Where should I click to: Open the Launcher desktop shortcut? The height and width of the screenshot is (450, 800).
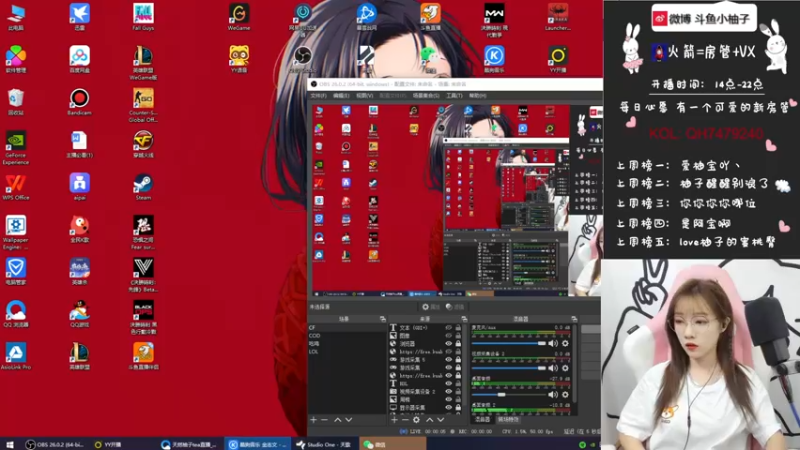558,17
